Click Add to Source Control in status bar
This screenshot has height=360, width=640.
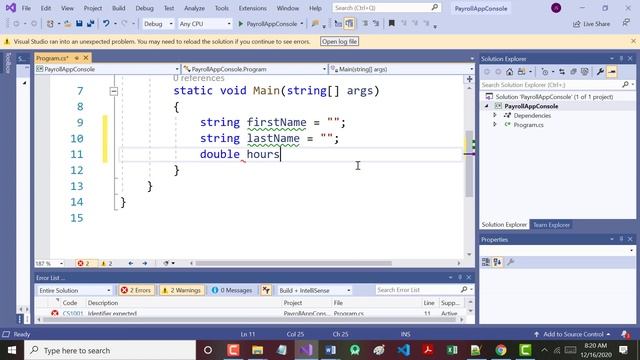point(572,334)
